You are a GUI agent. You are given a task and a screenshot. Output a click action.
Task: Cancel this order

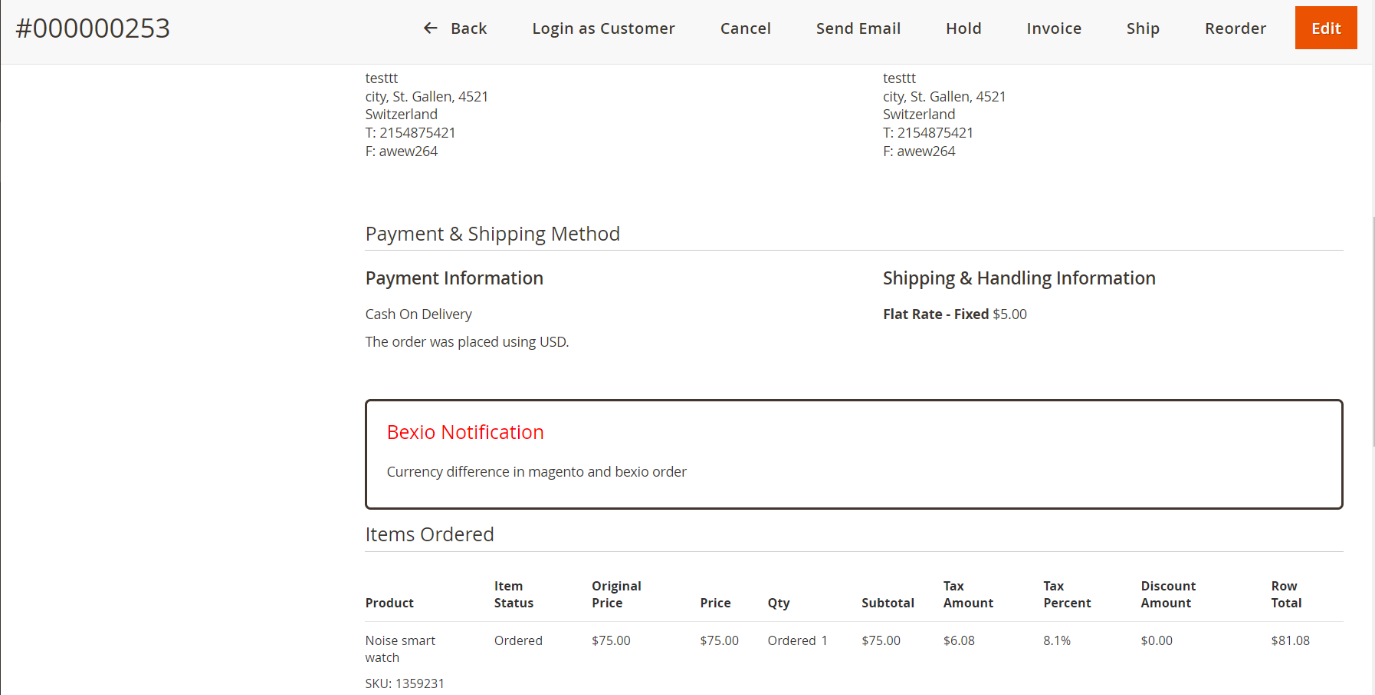pos(745,28)
